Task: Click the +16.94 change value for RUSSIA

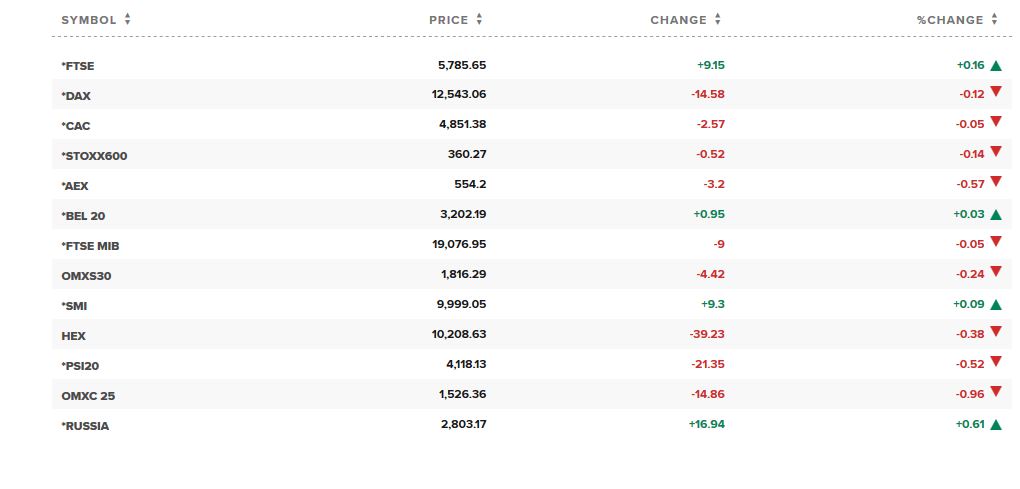Action: (706, 424)
